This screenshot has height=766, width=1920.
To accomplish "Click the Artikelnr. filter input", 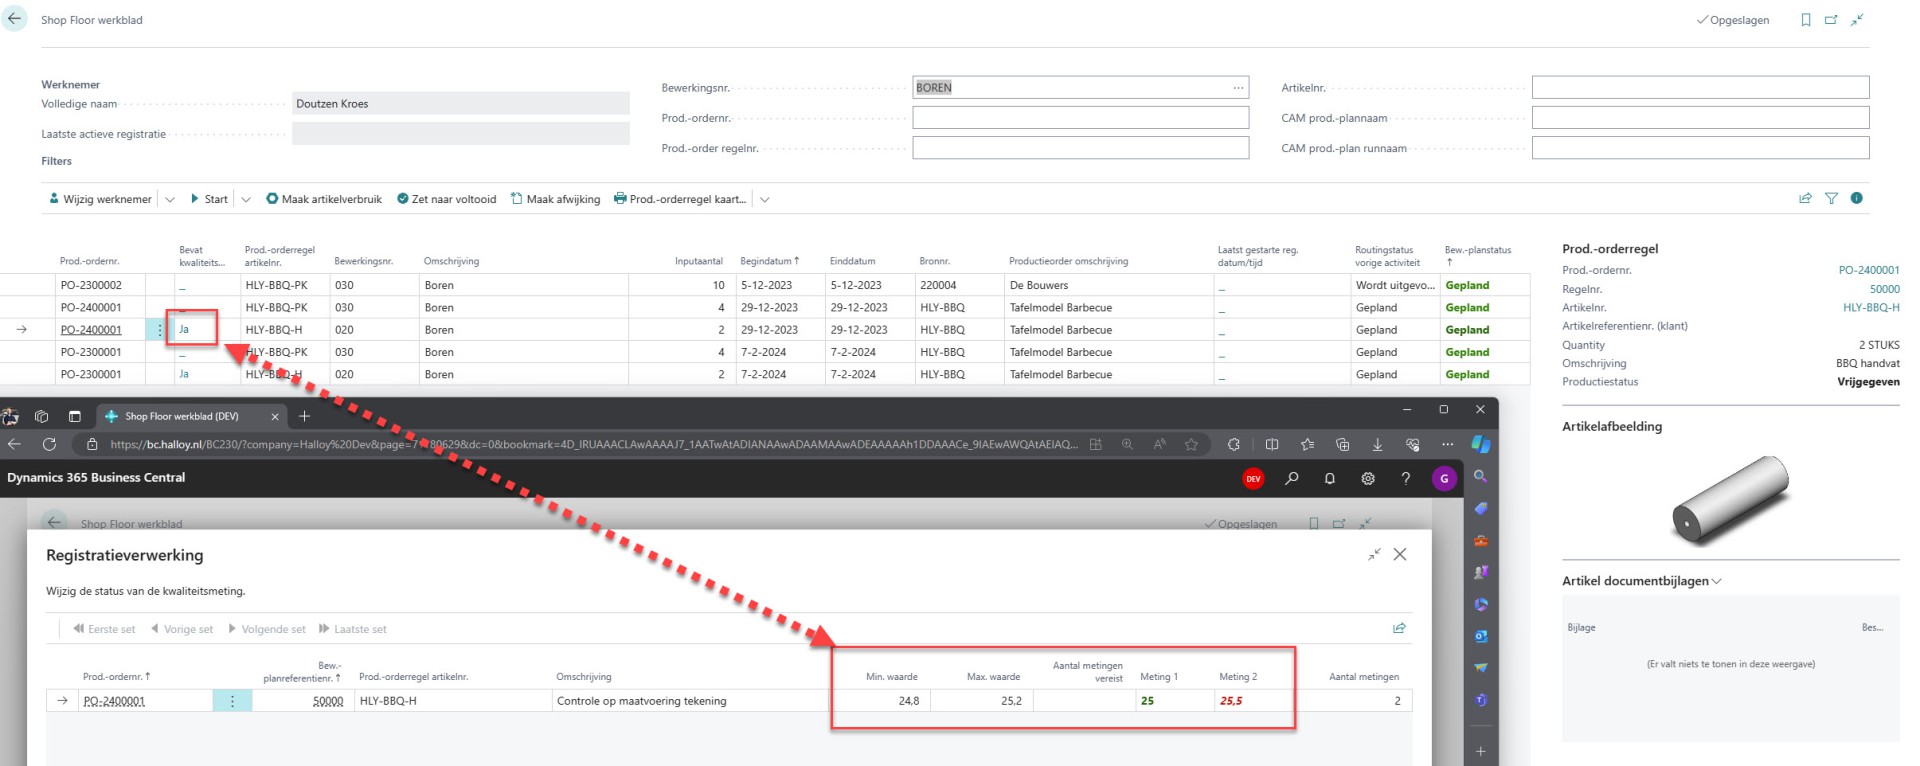I will point(1700,88).
